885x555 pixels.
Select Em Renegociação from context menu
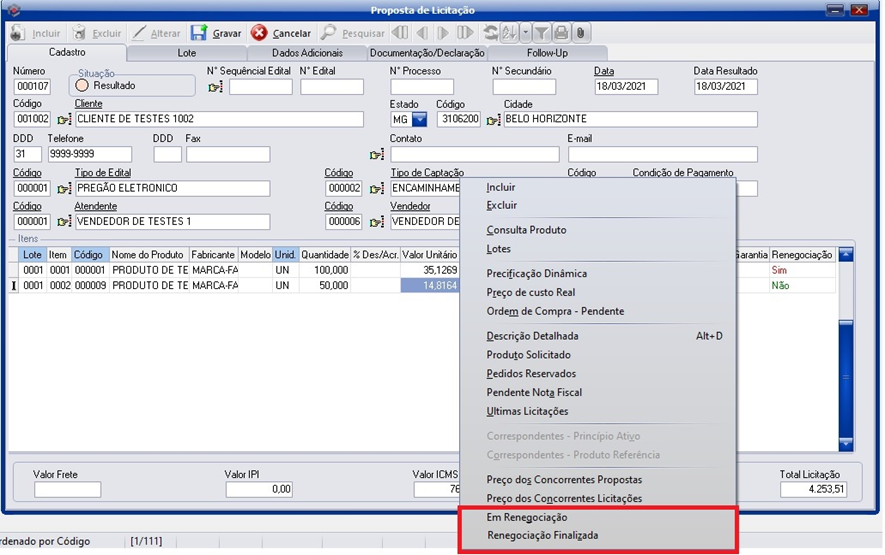(x=526, y=517)
